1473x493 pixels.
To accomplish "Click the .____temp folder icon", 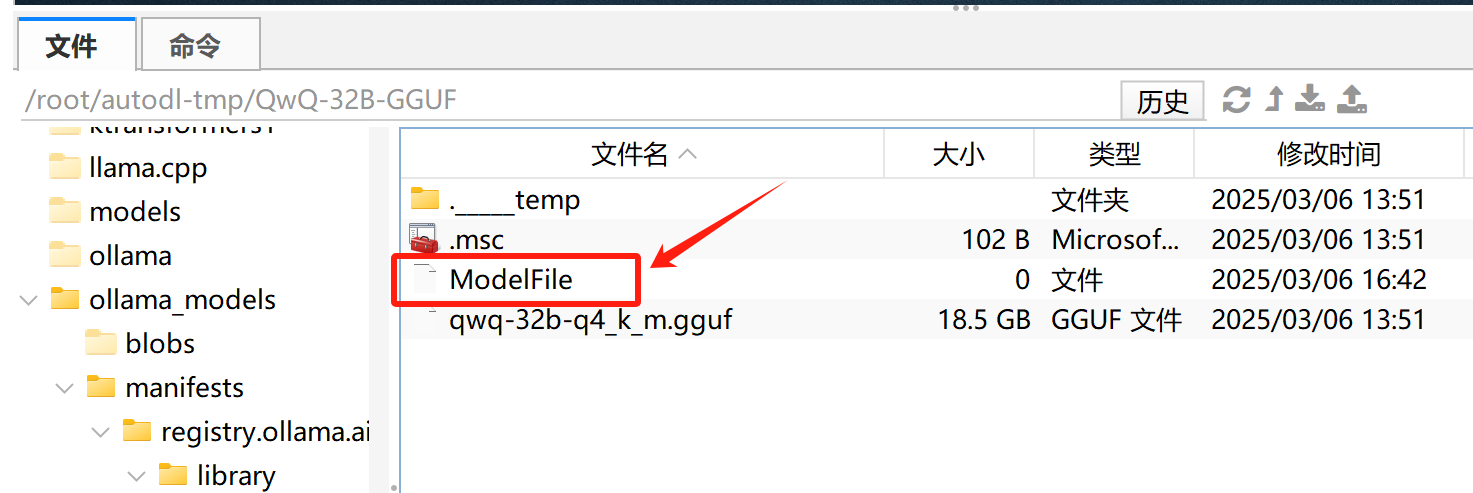I will [425, 199].
